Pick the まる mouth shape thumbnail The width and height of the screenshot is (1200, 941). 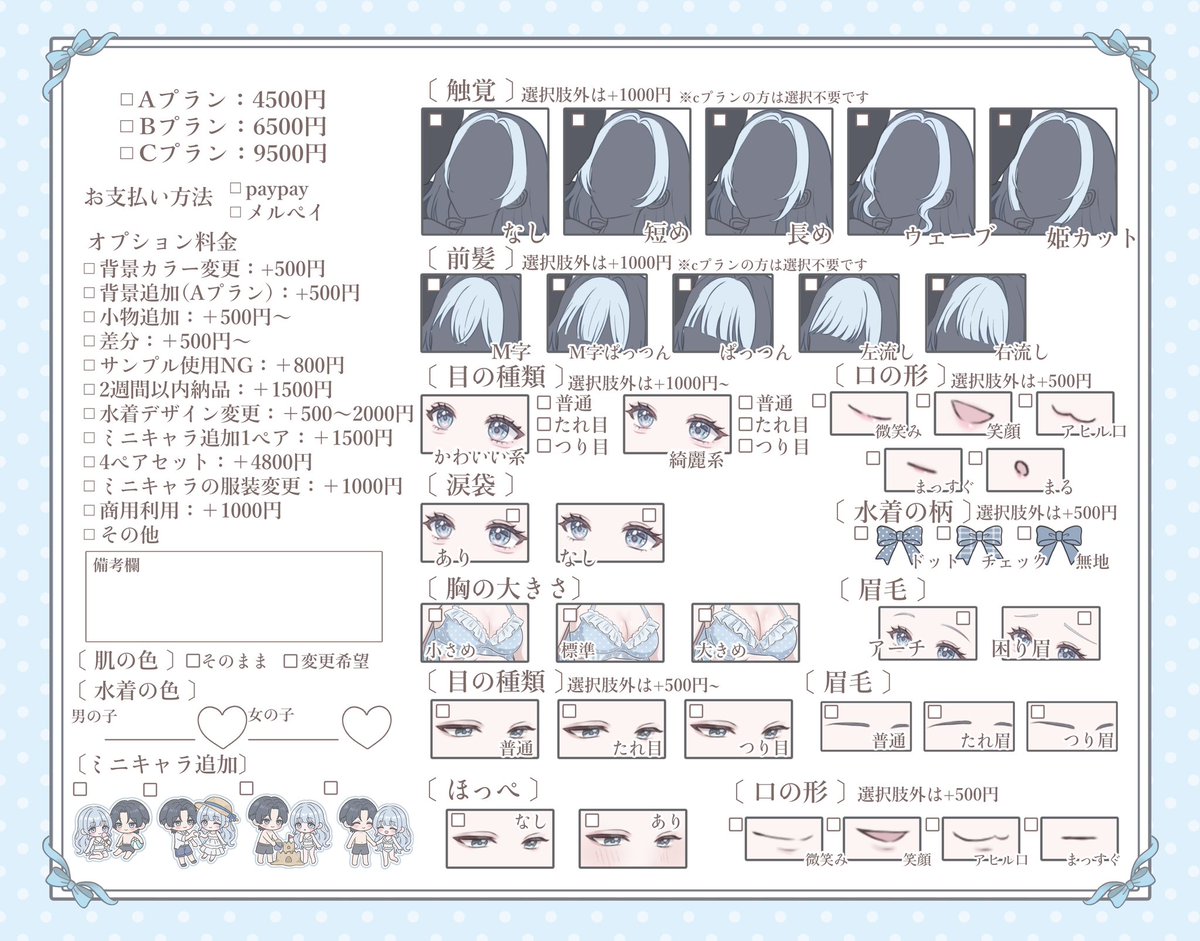1024,468
